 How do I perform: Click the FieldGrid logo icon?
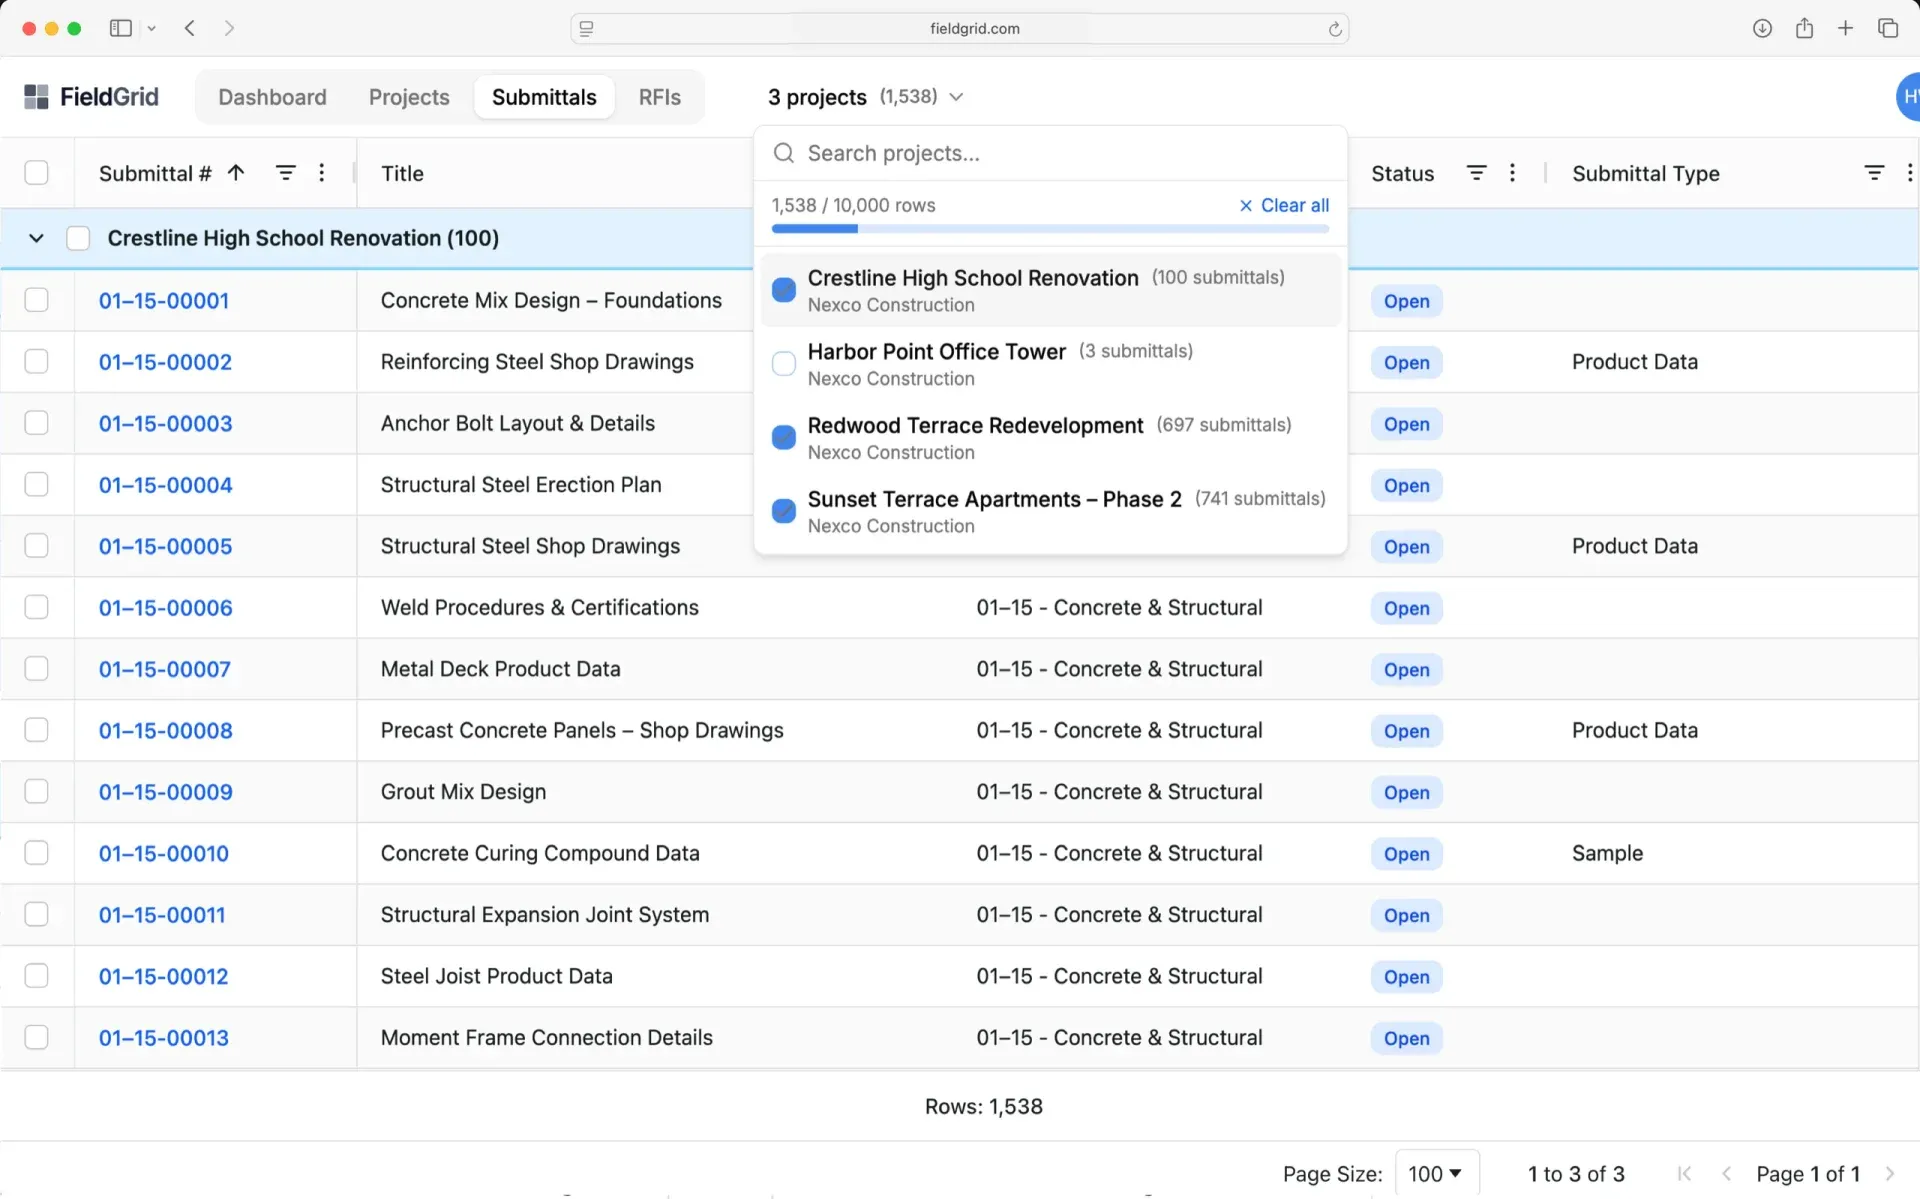pos(37,96)
